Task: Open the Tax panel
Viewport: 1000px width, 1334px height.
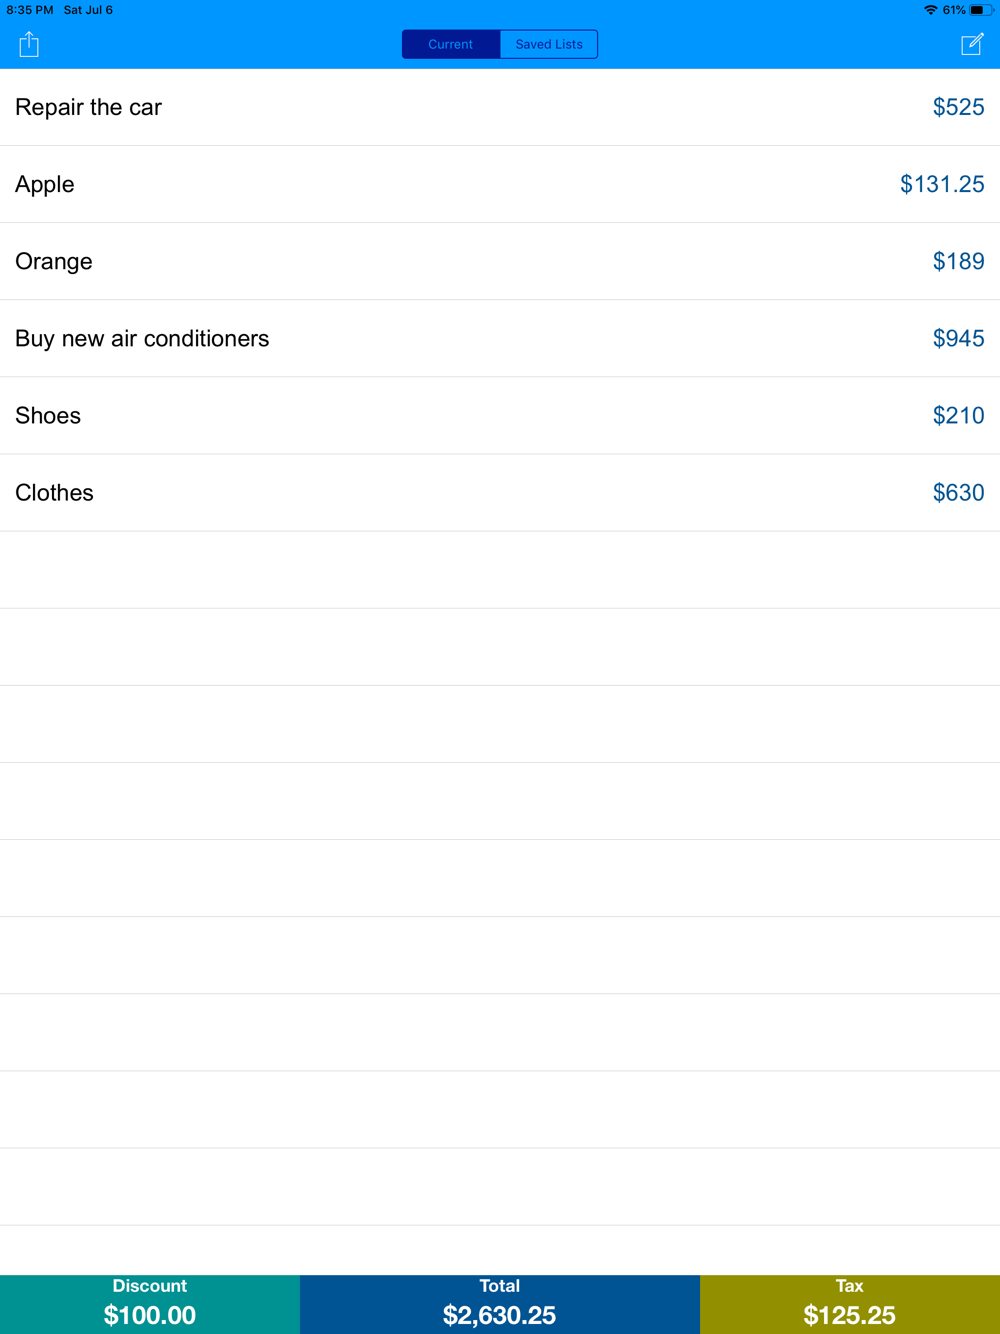Action: point(850,1304)
